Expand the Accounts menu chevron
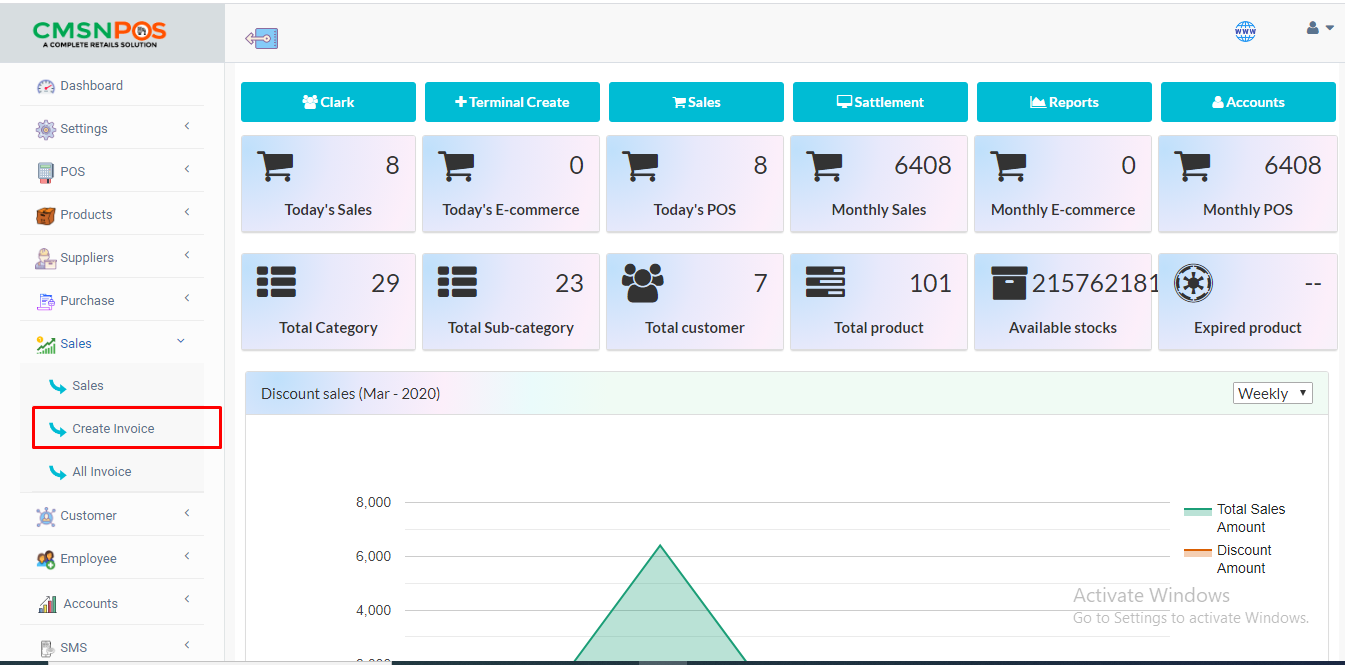1345x665 pixels. (187, 600)
